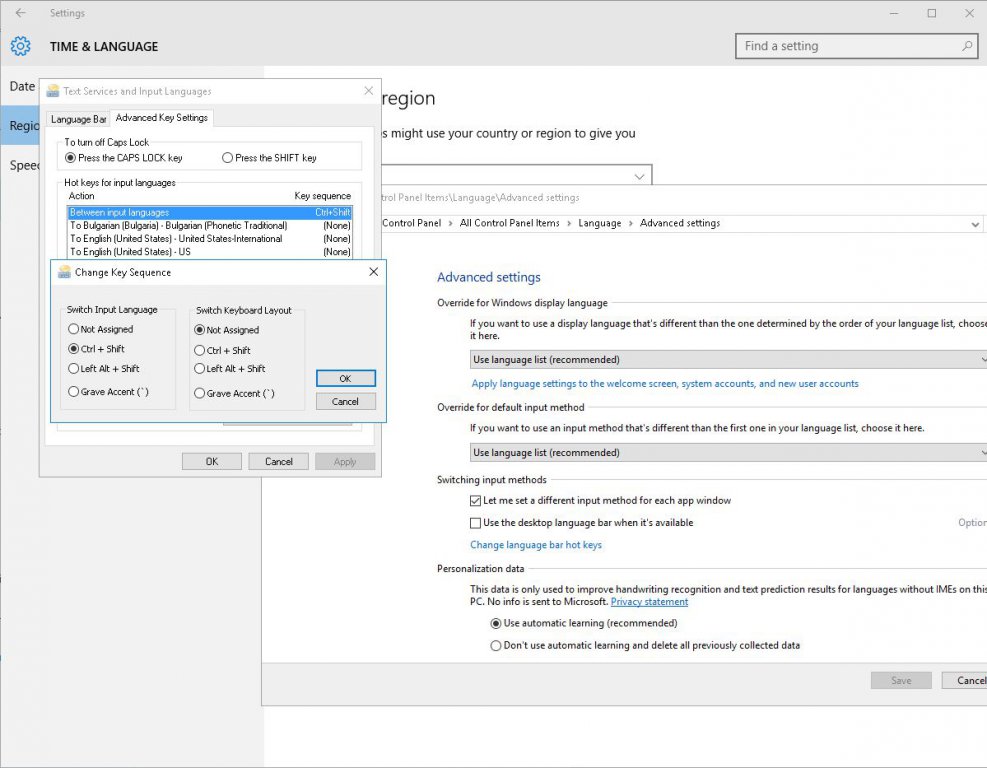This screenshot has width=987, height=768.
Task: Open Change language bar hot keys link
Action: click(x=536, y=545)
